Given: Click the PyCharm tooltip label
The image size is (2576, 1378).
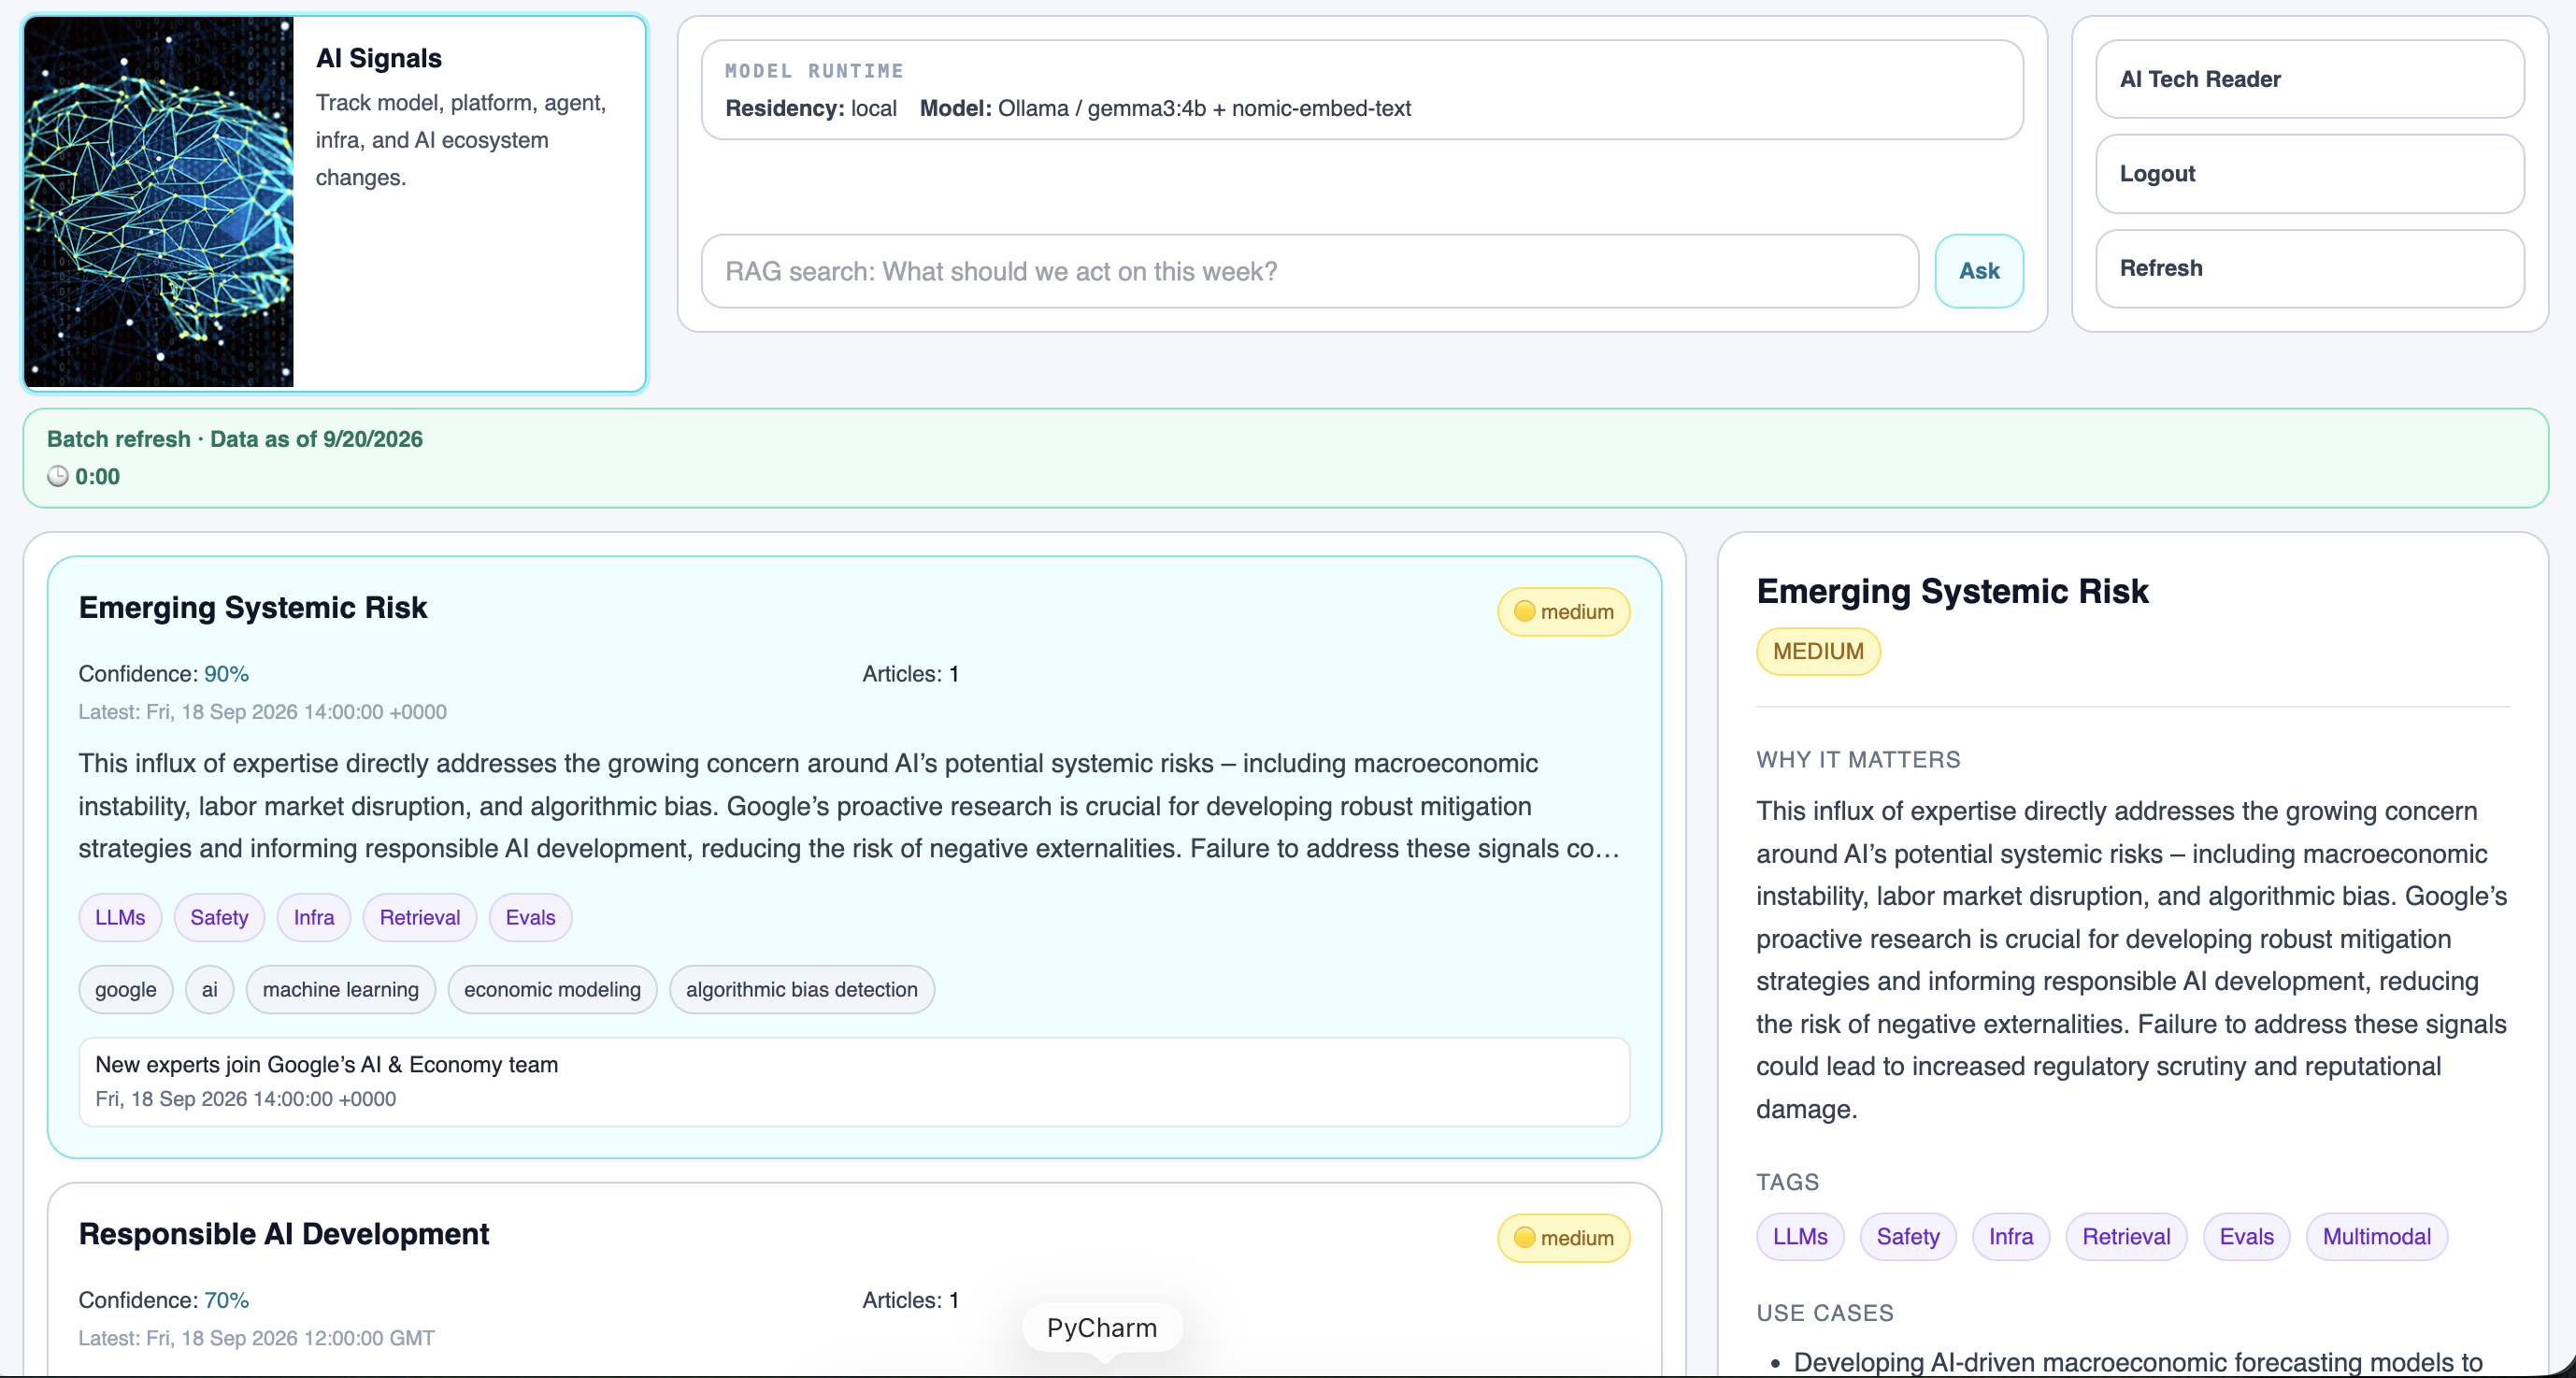Looking at the screenshot, I should coord(1102,1328).
